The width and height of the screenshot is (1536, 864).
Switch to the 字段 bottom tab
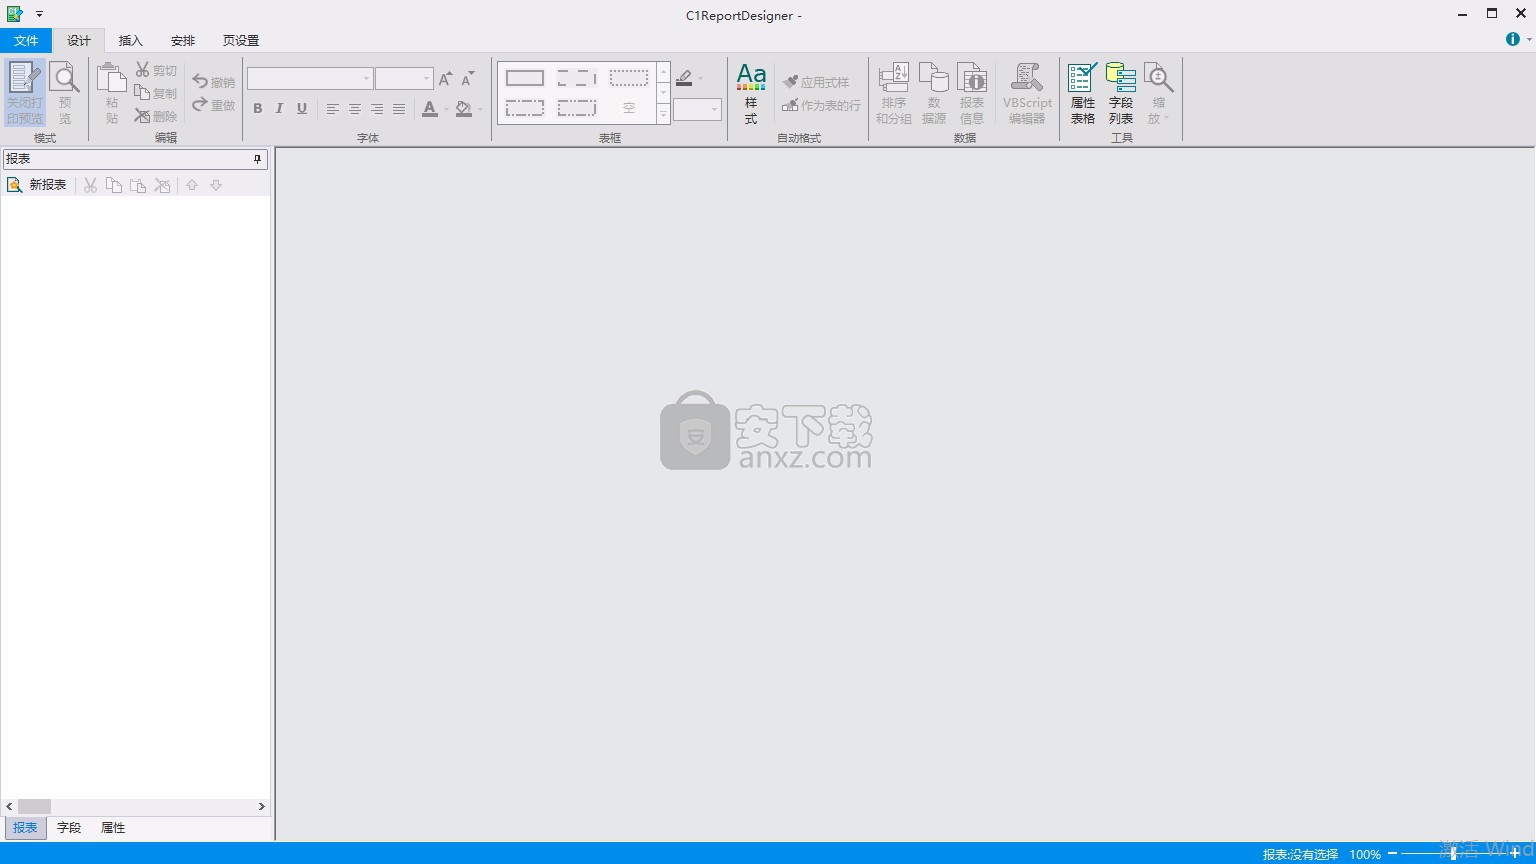[x=69, y=828]
